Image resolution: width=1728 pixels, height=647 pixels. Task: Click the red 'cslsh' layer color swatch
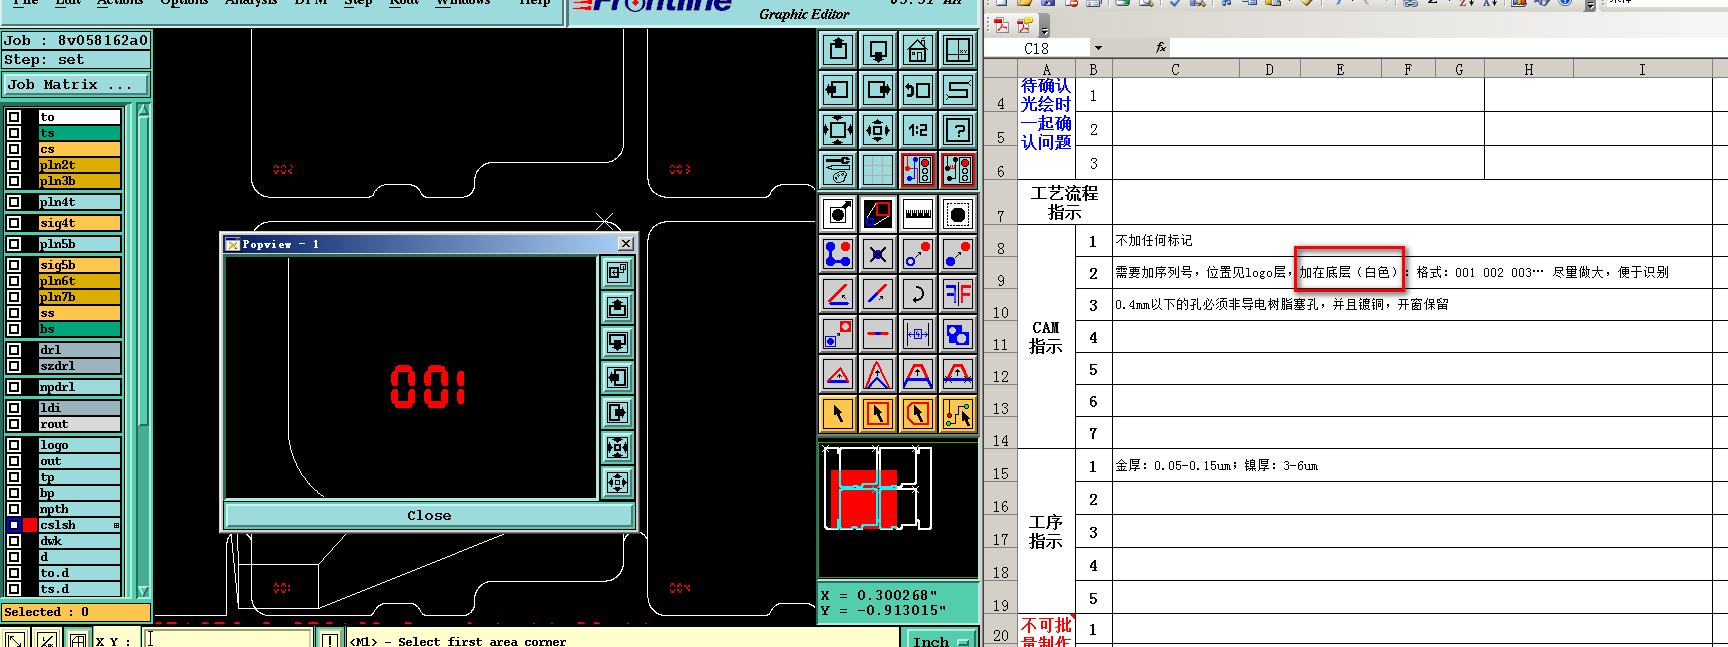point(30,525)
